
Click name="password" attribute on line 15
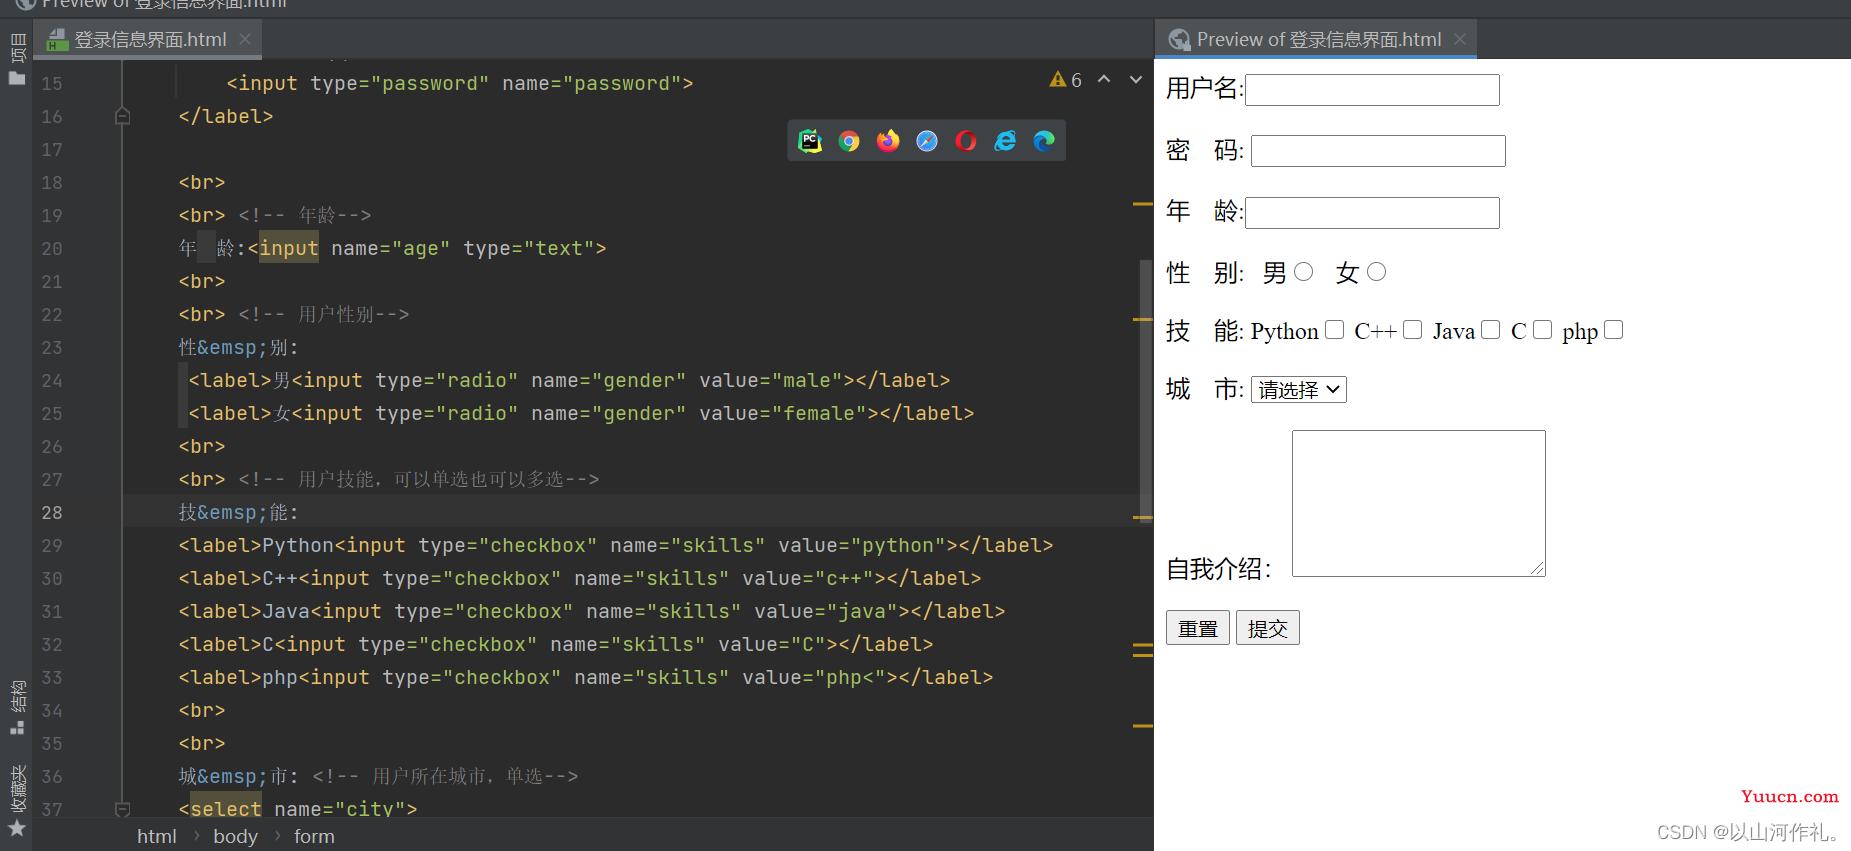[x=592, y=84]
